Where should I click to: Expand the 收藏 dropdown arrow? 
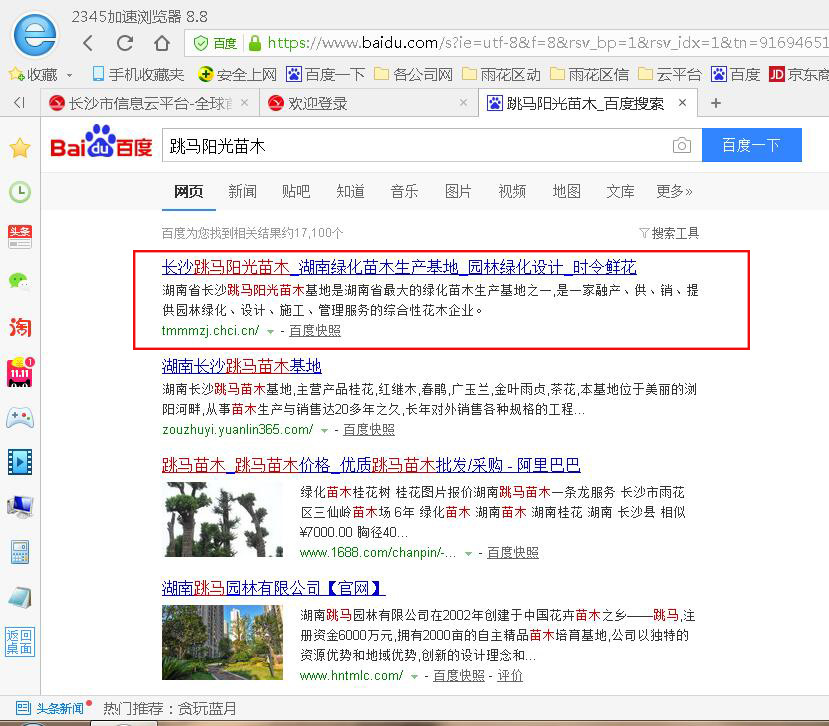pyautogui.click(x=69, y=76)
